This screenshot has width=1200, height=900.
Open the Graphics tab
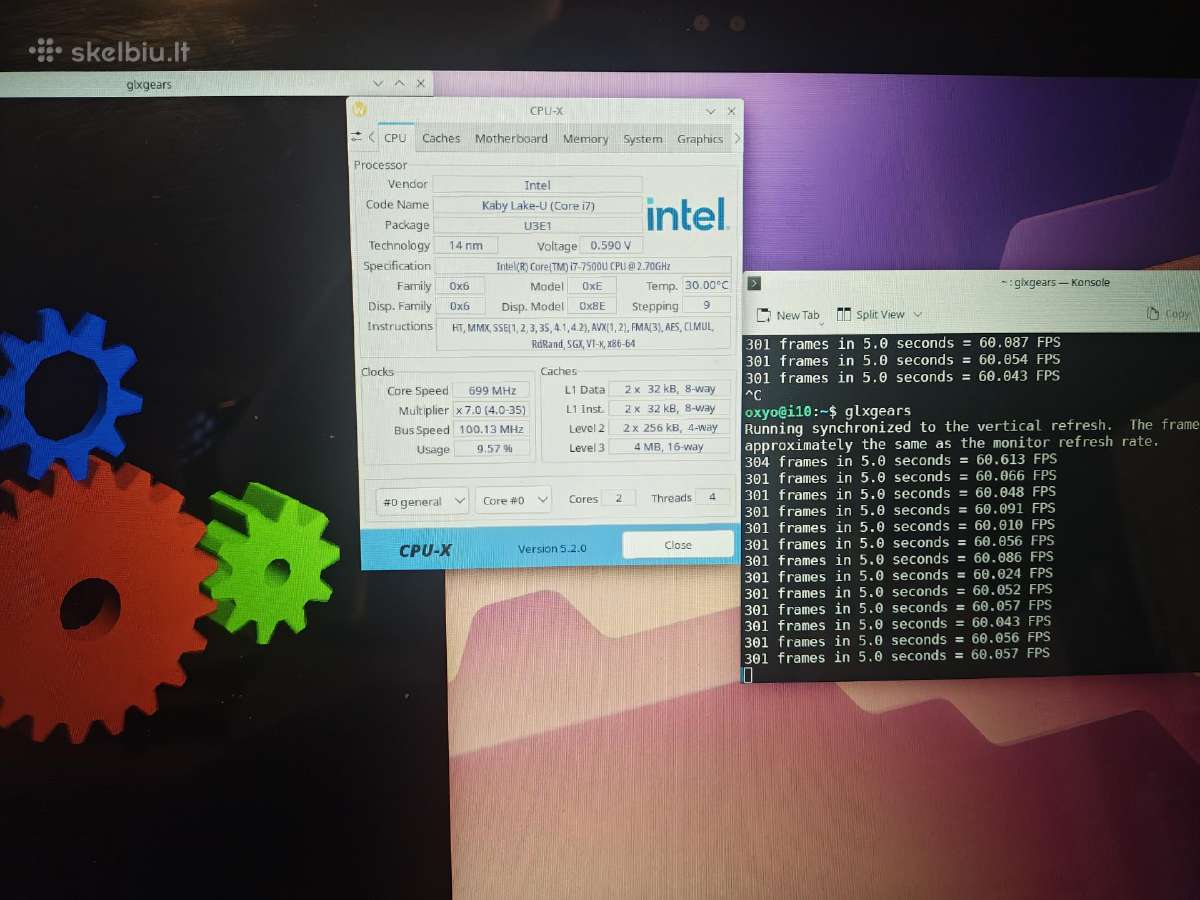pos(699,139)
